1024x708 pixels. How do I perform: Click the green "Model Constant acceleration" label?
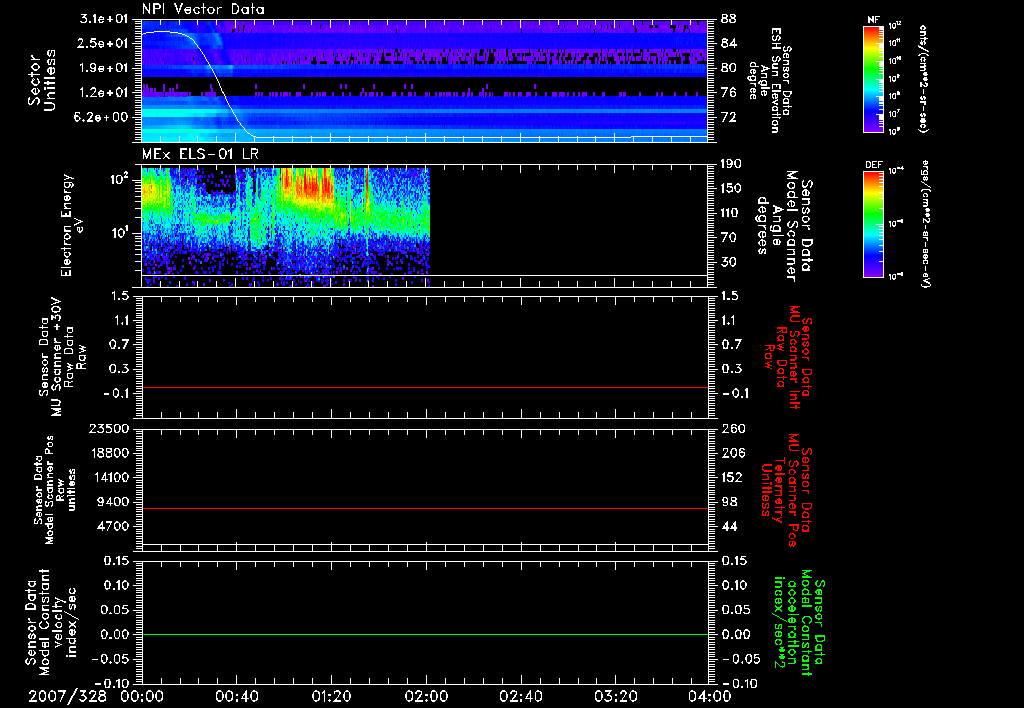coord(799,622)
